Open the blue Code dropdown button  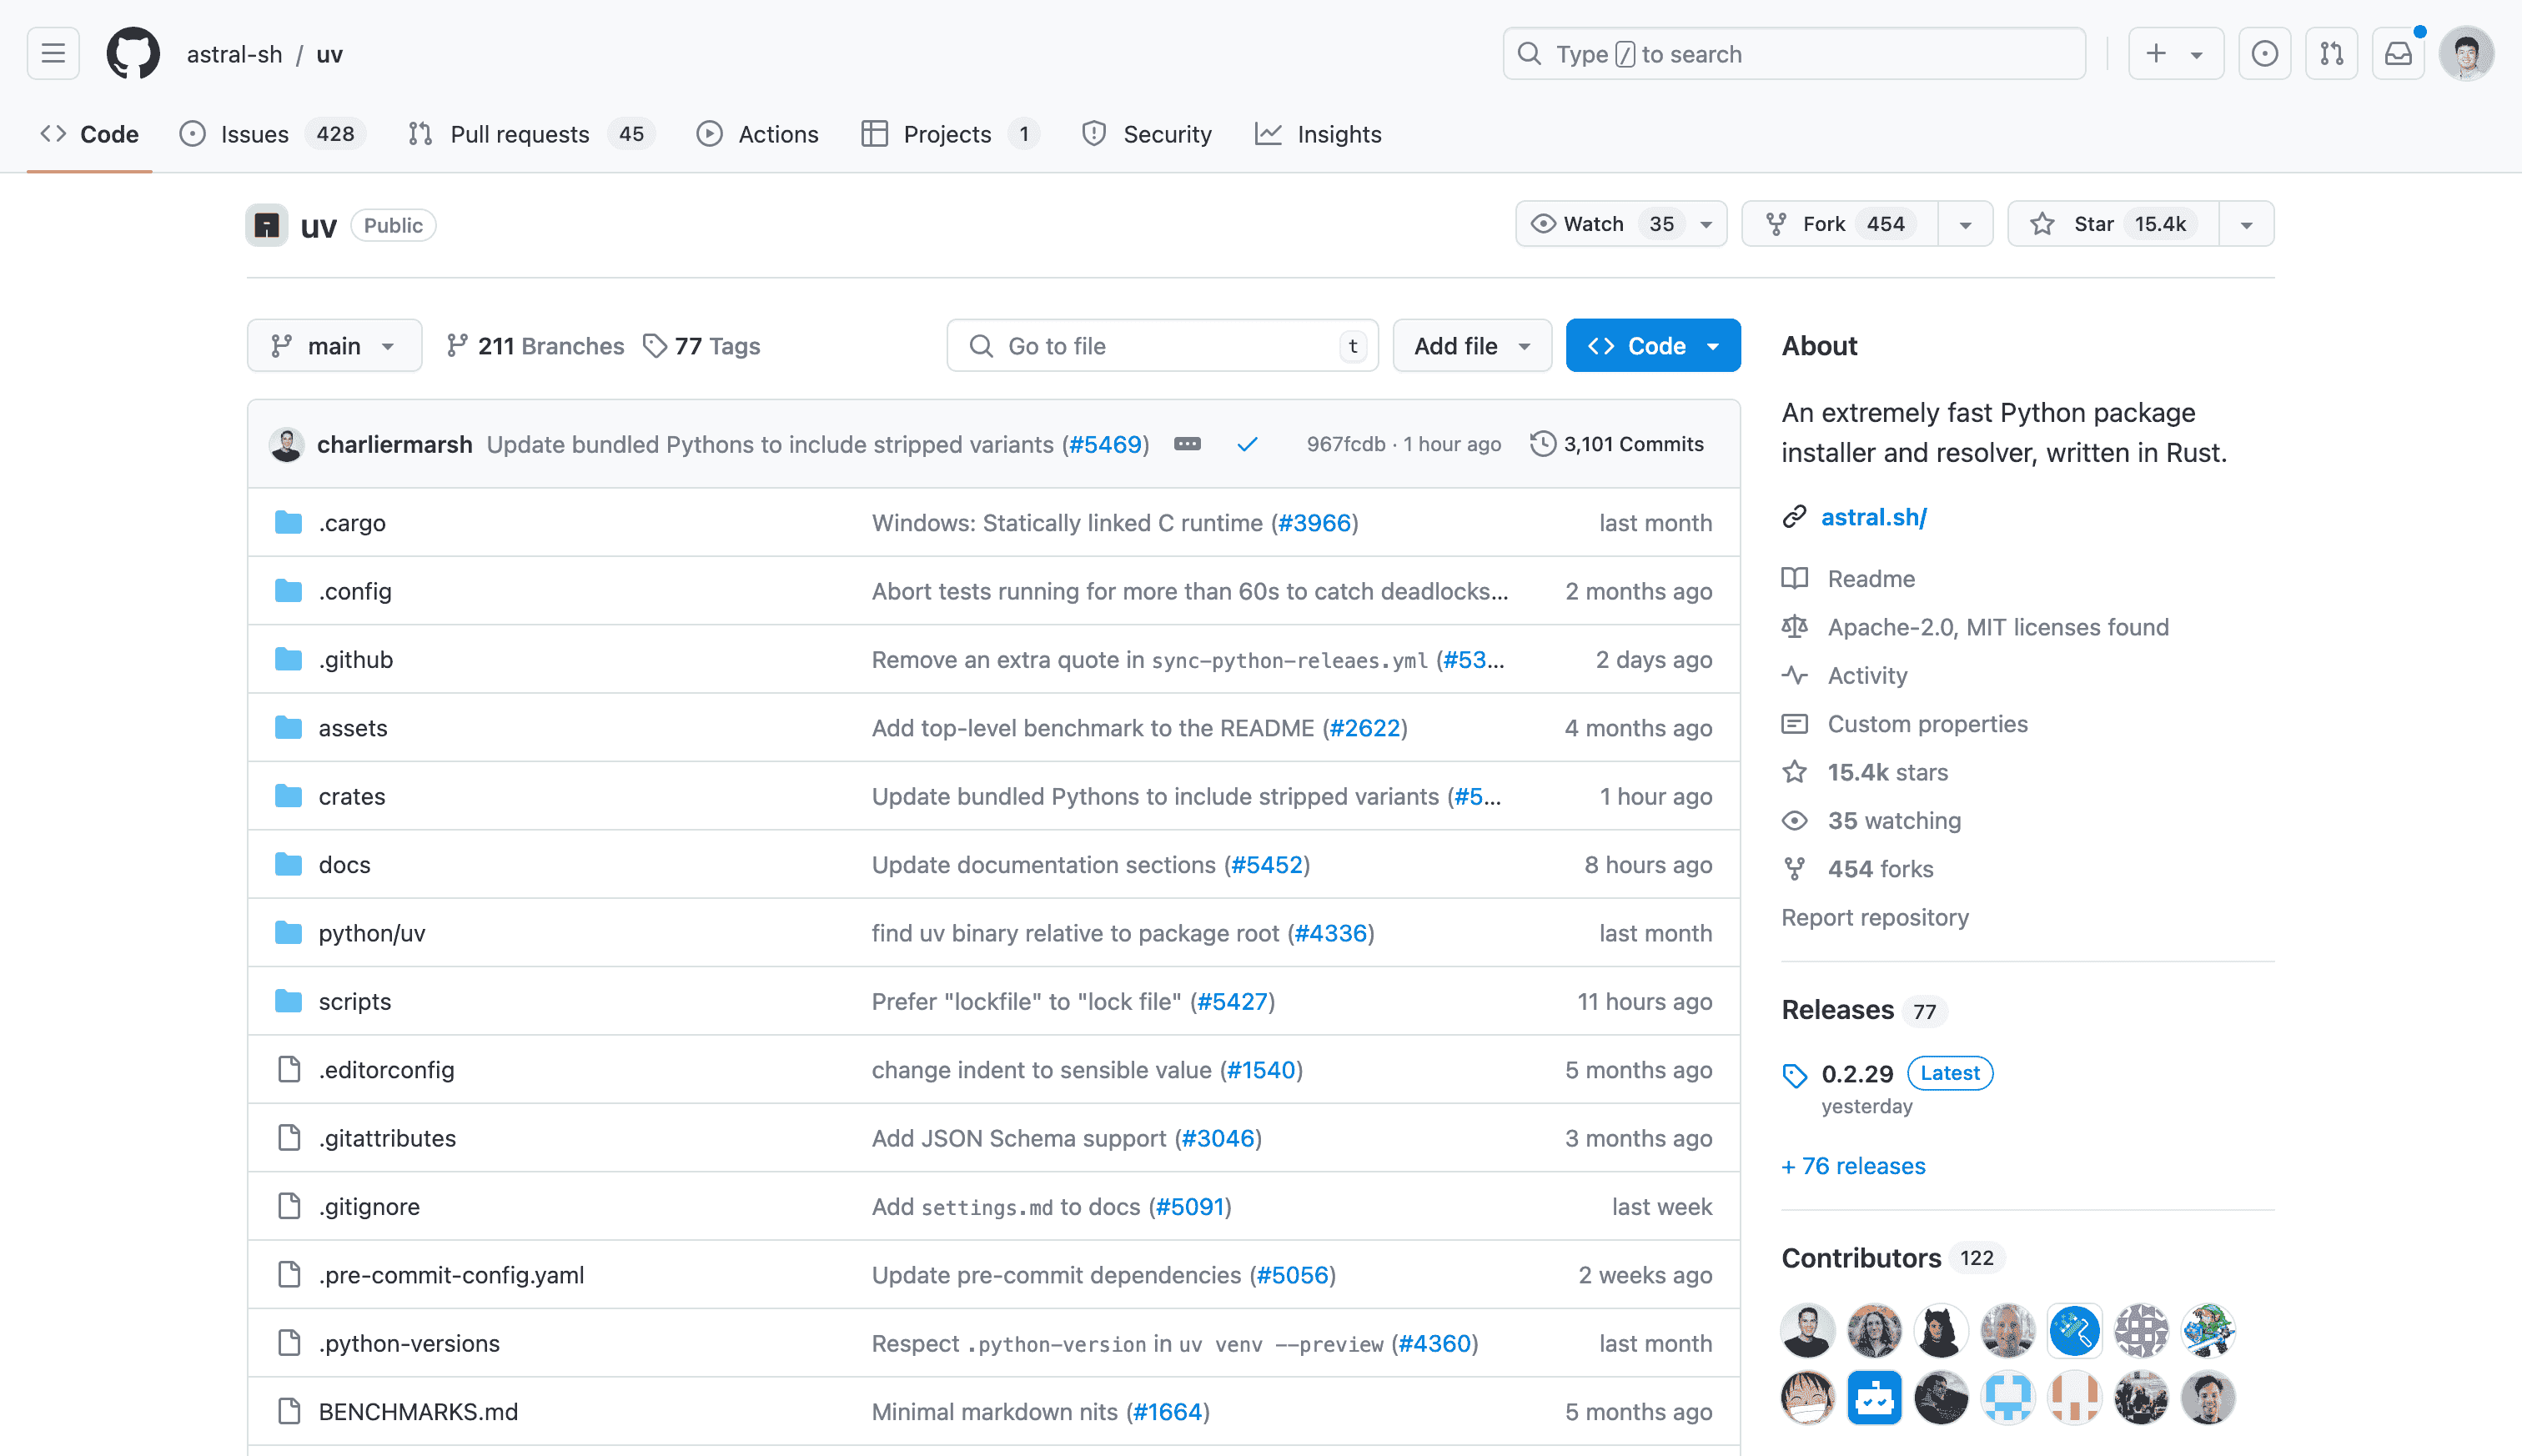coord(1652,346)
